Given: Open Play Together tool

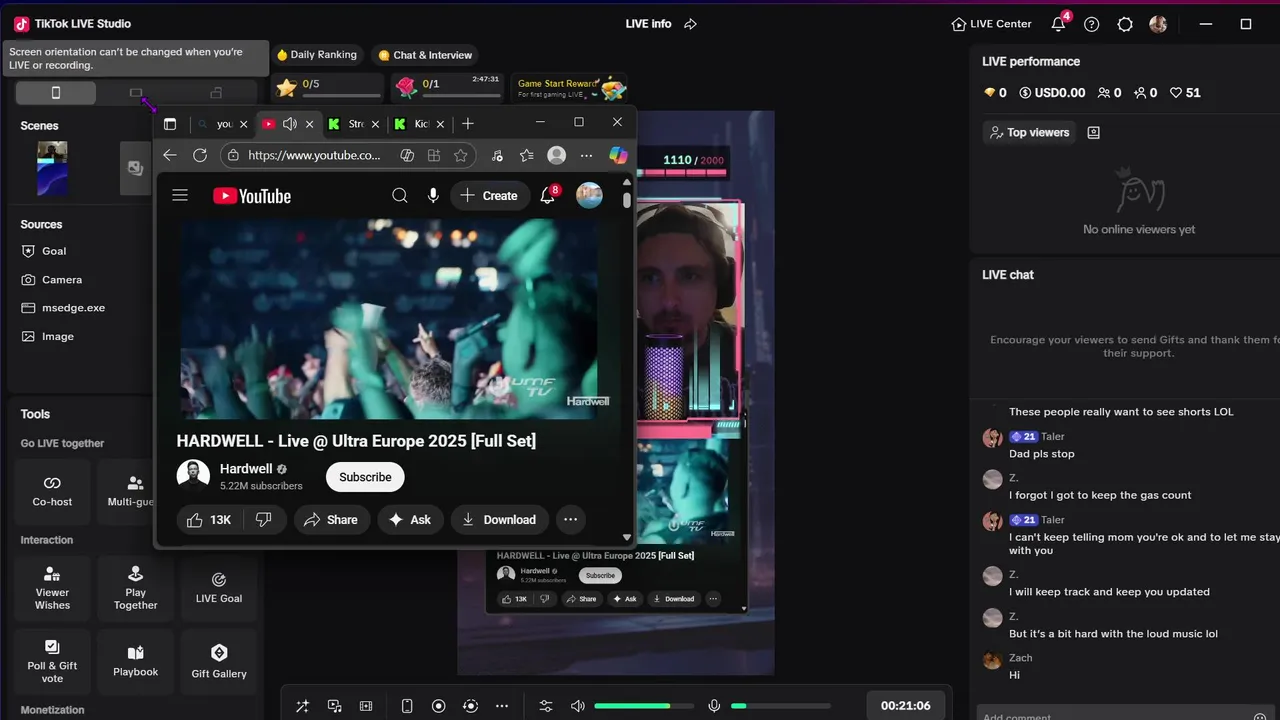Looking at the screenshot, I should (x=135, y=587).
